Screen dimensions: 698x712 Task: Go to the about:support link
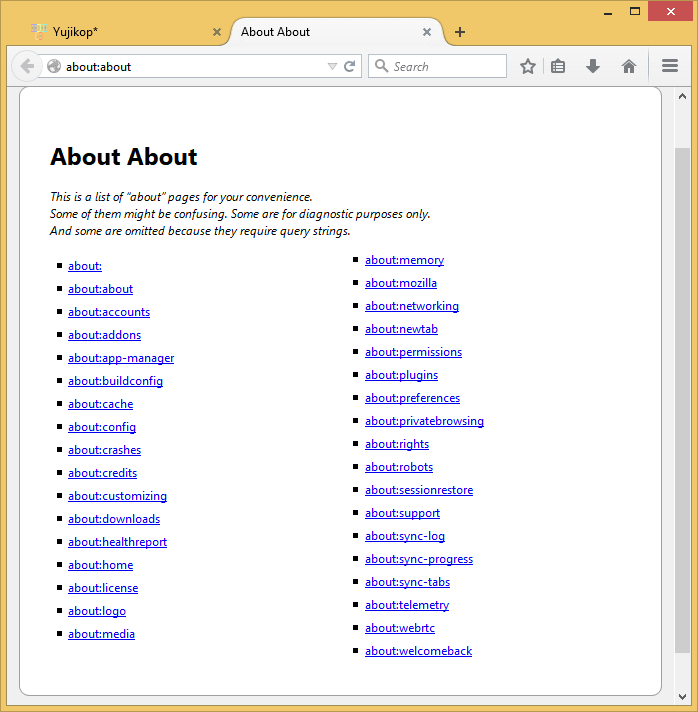[402, 514]
